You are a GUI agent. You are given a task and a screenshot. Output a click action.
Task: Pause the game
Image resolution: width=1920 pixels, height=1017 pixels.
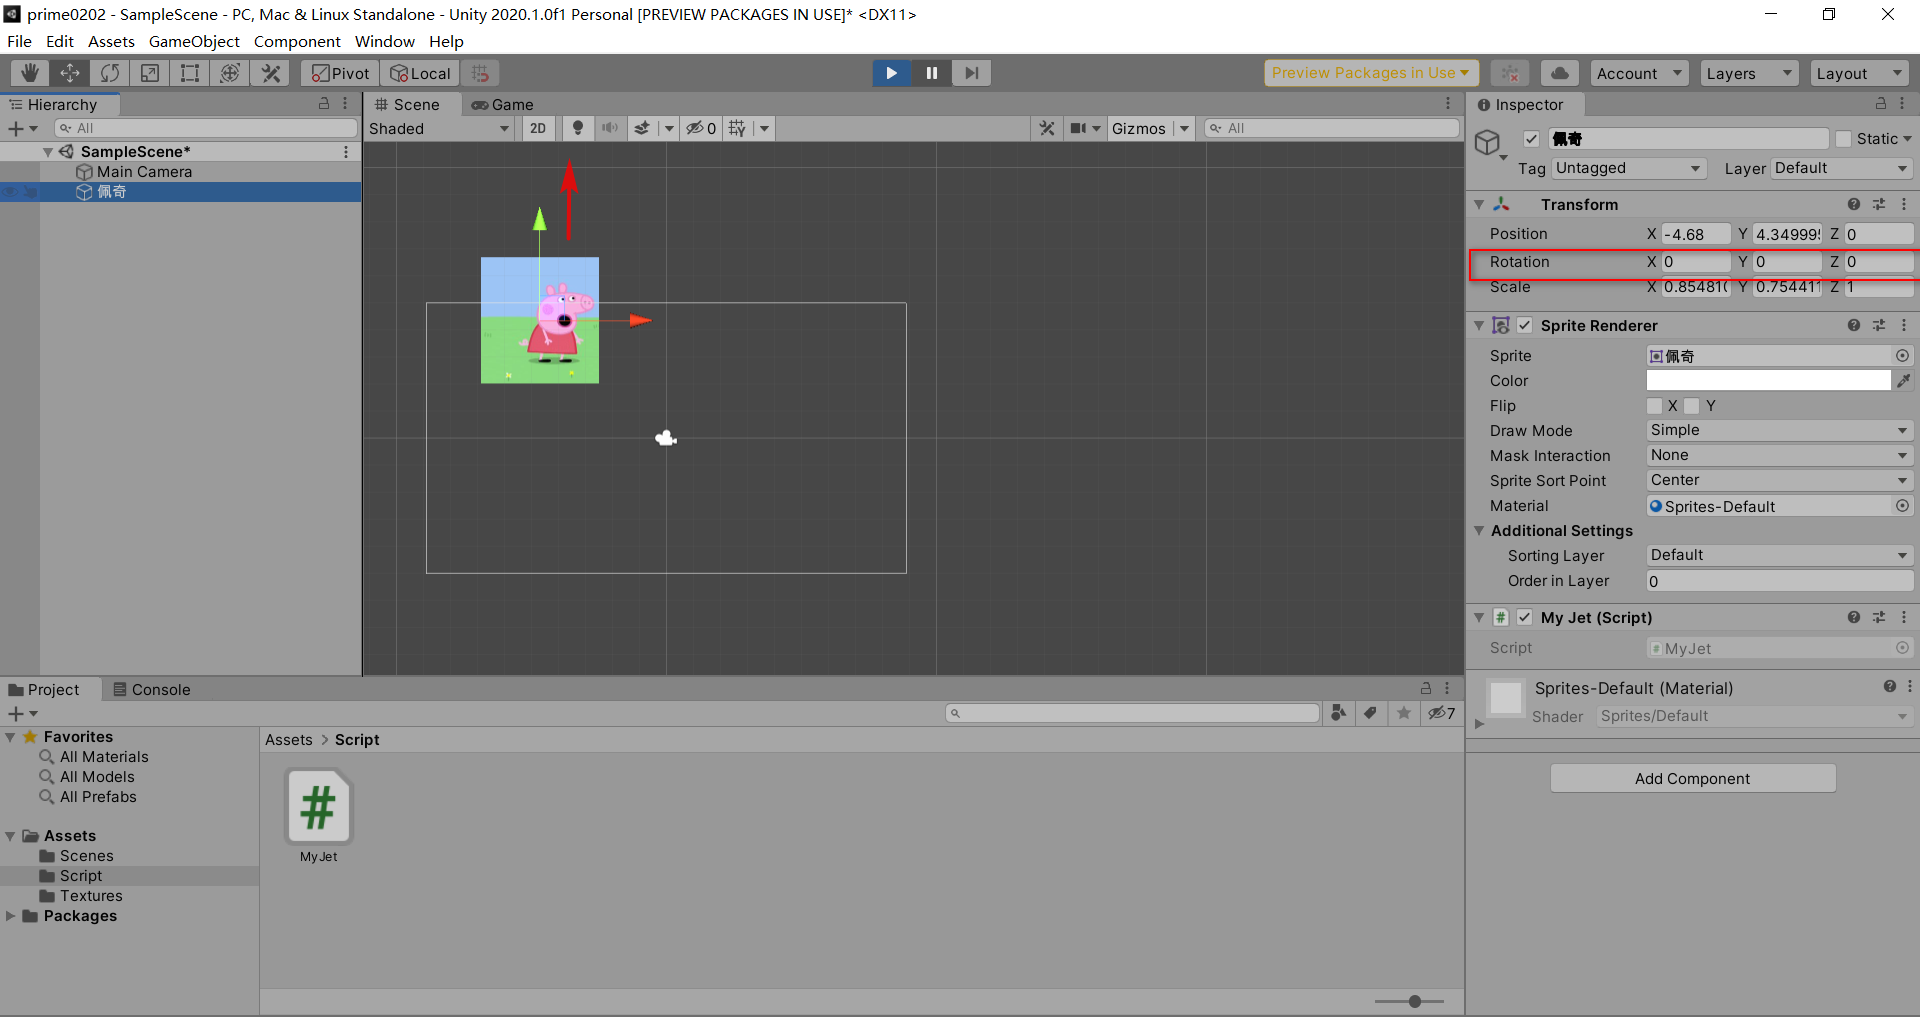pos(931,73)
